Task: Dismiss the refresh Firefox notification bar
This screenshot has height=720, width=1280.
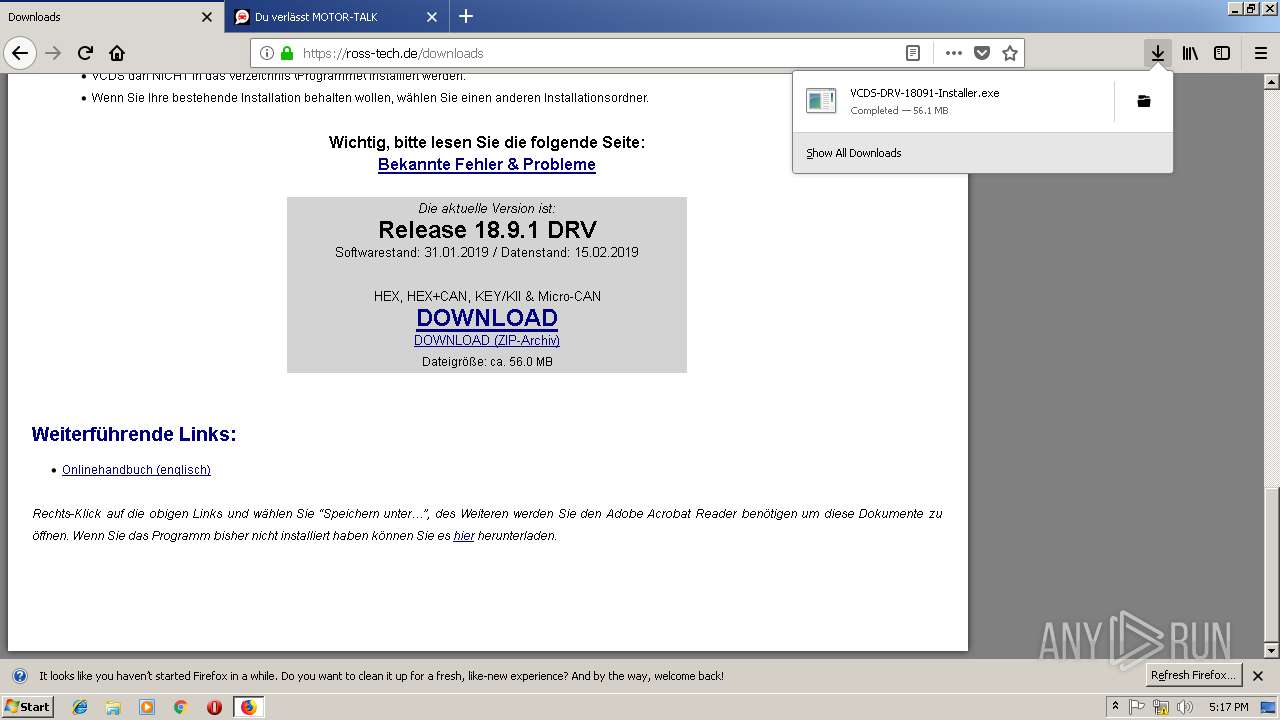Action: tap(1258, 676)
